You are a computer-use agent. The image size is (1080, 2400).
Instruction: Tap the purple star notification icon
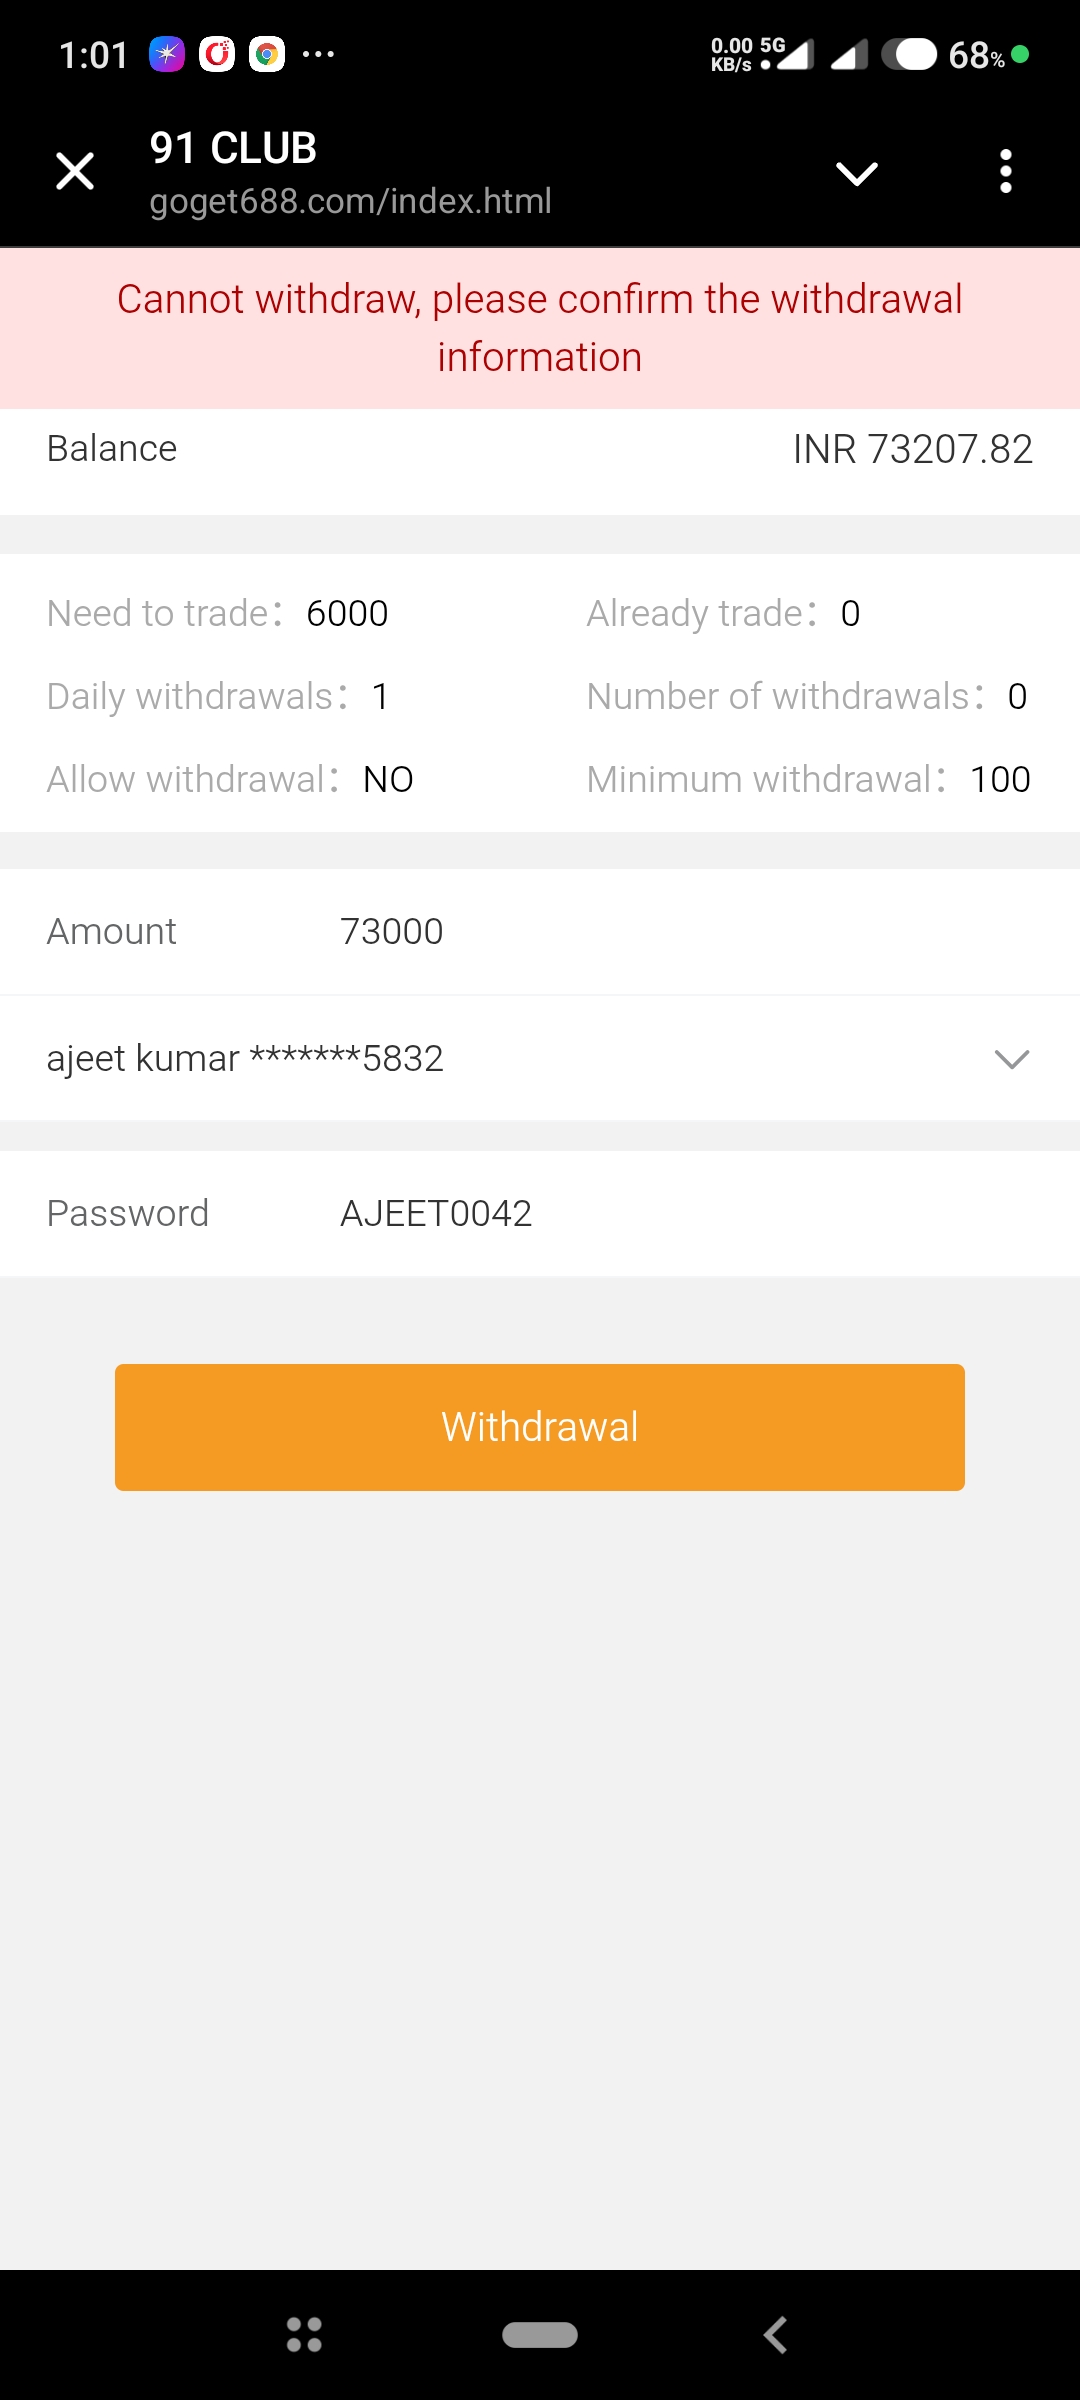pos(167,54)
